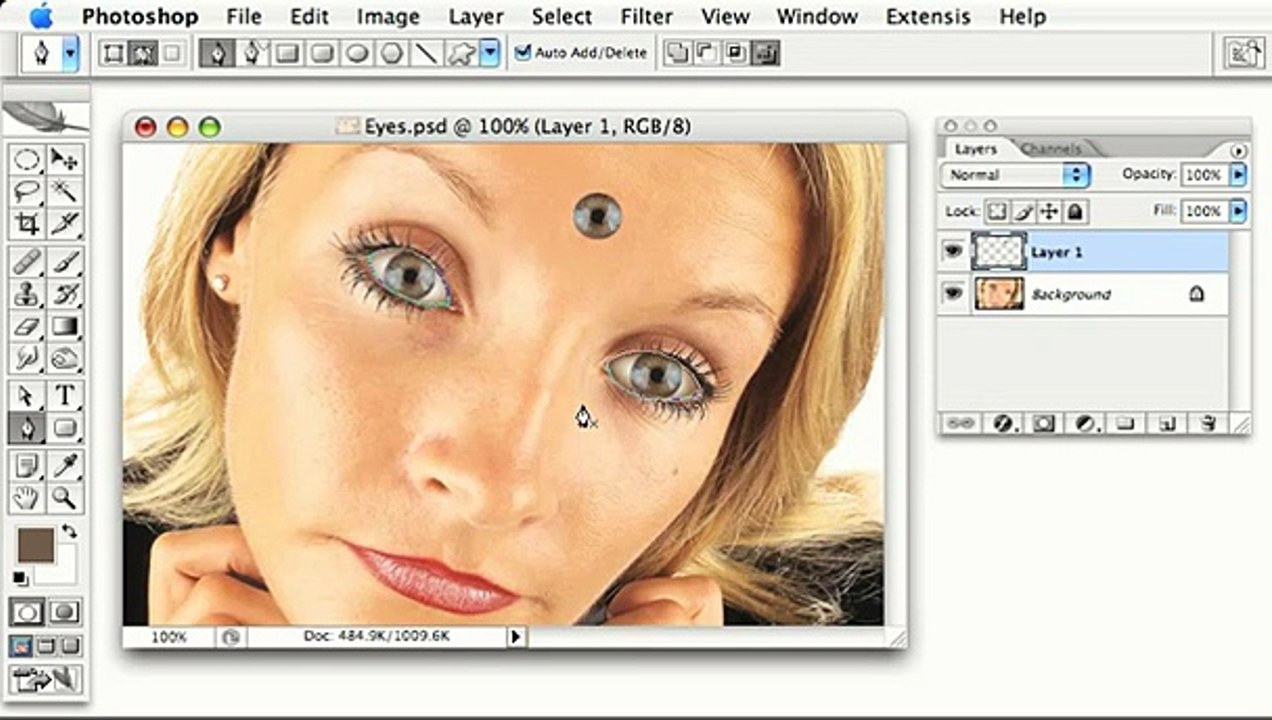
Task: Hide Layer 1 using its eye icon
Action: pos(953,252)
